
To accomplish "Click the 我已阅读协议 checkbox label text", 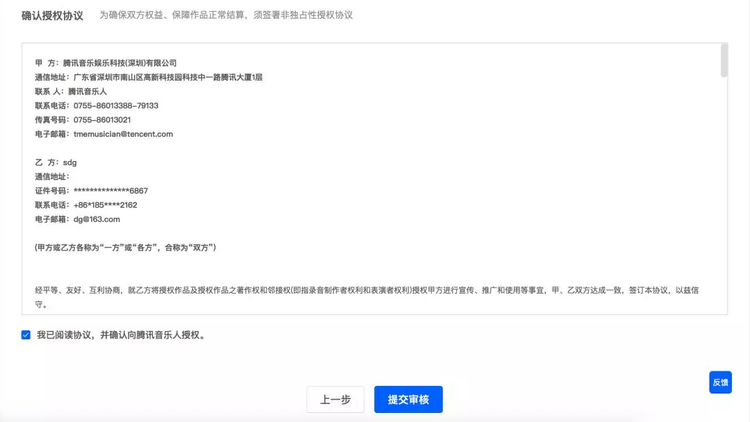I will click(x=121, y=335).
